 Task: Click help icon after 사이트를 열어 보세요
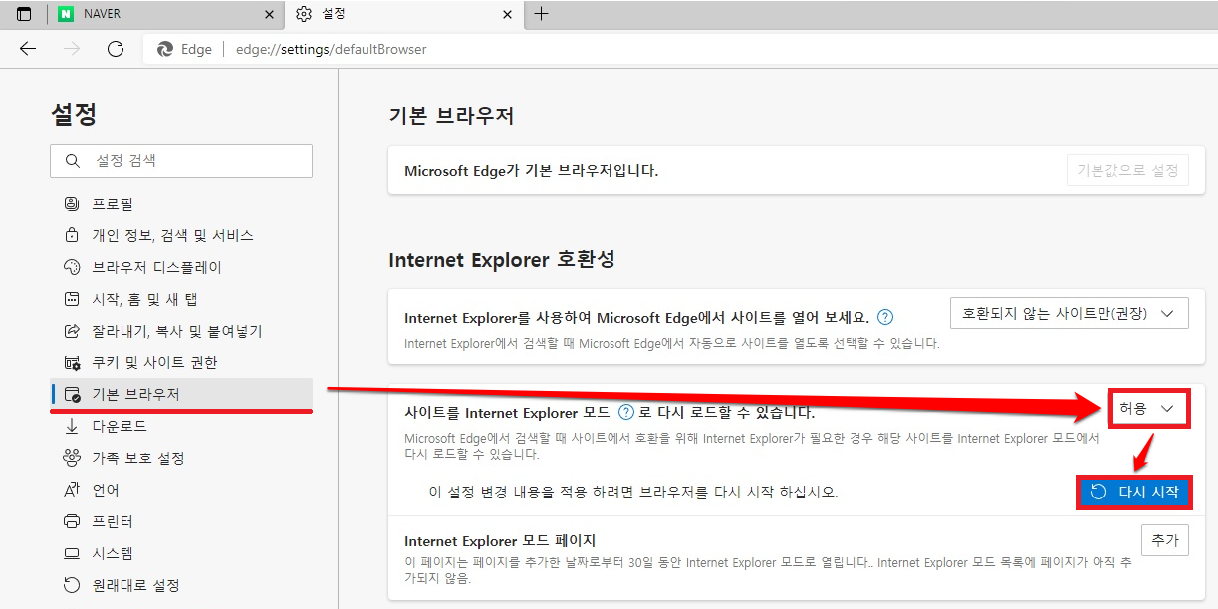pos(884,317)
